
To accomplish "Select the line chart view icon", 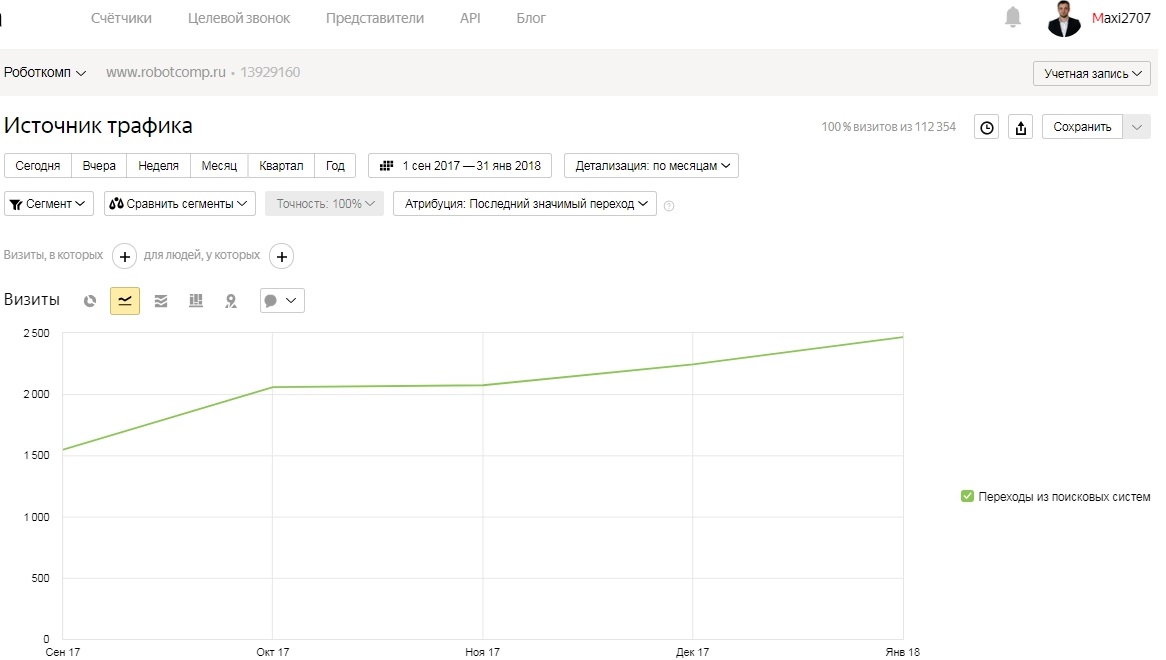I will 125,300.
